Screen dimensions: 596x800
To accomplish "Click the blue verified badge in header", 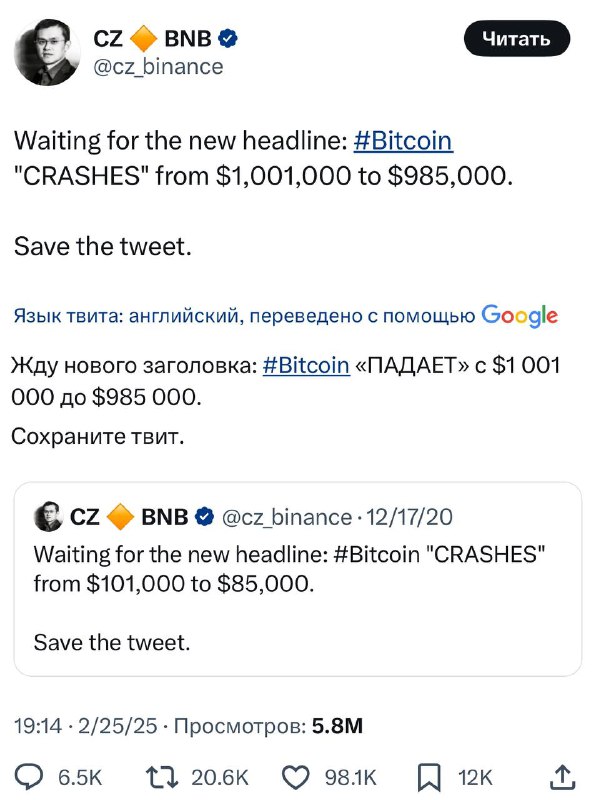I will pos(228,38).
